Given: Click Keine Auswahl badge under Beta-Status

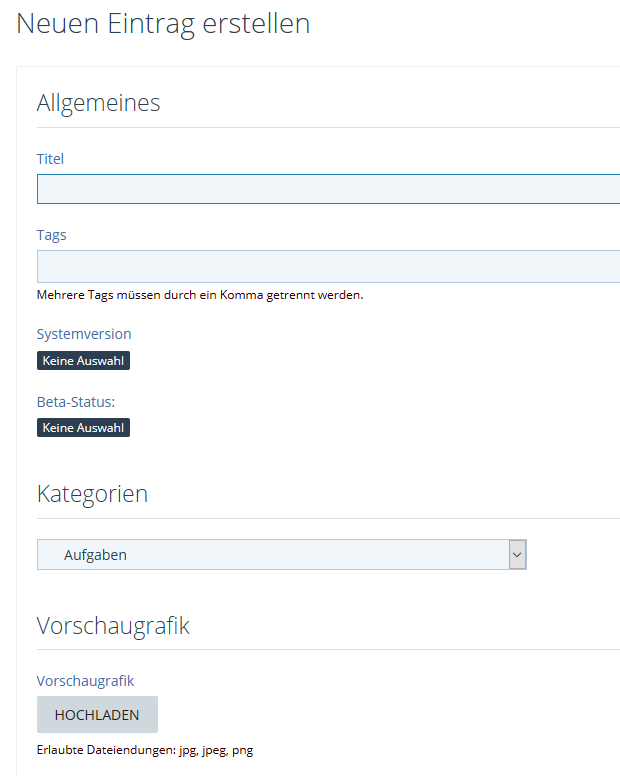Looking at the screenshot, I should click(x=83, y=428).
